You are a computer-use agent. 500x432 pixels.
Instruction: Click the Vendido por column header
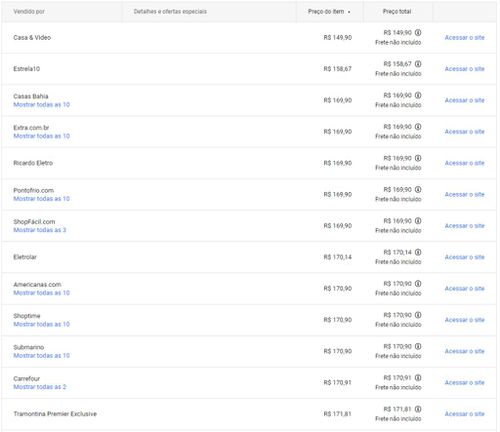(x=29, y=12)
